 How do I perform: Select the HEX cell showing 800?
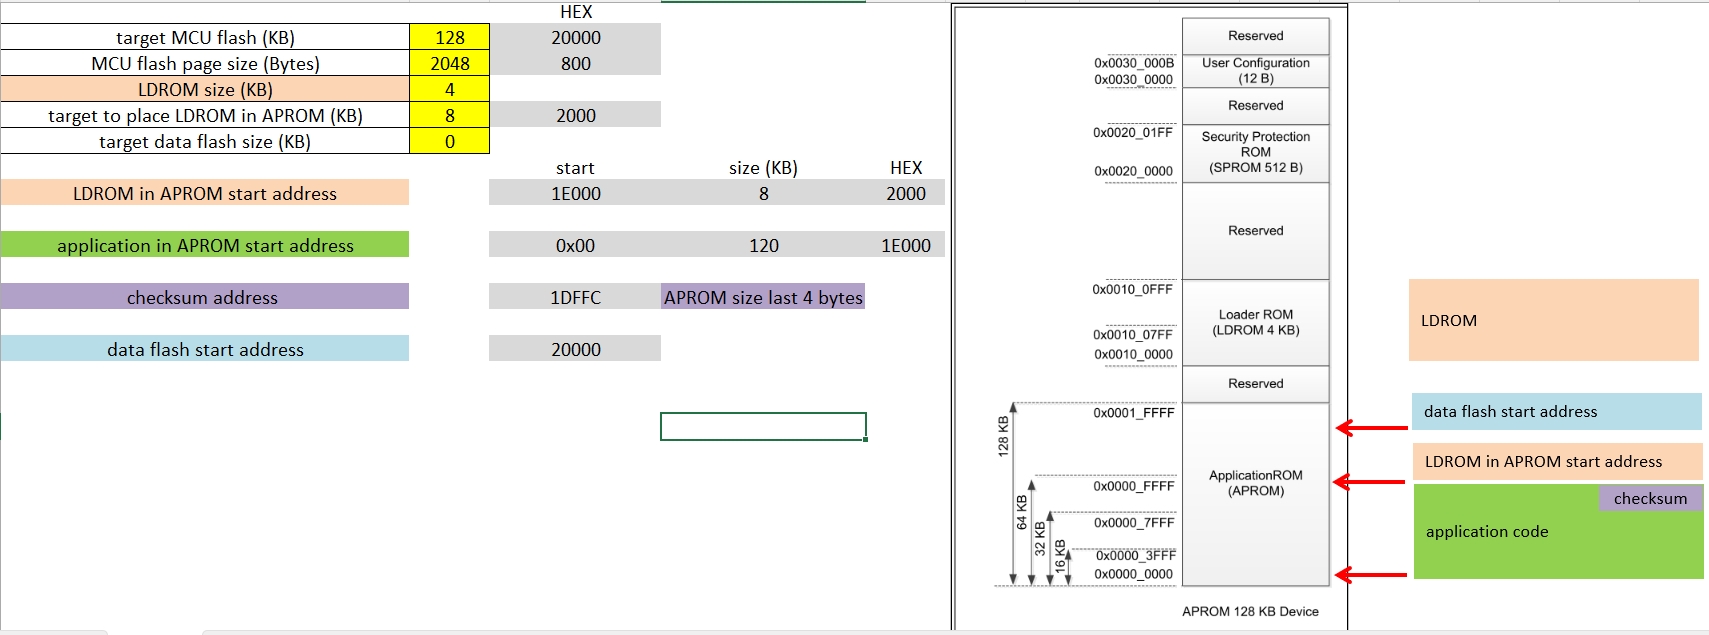pyautogui.click(x=575, y=63)
